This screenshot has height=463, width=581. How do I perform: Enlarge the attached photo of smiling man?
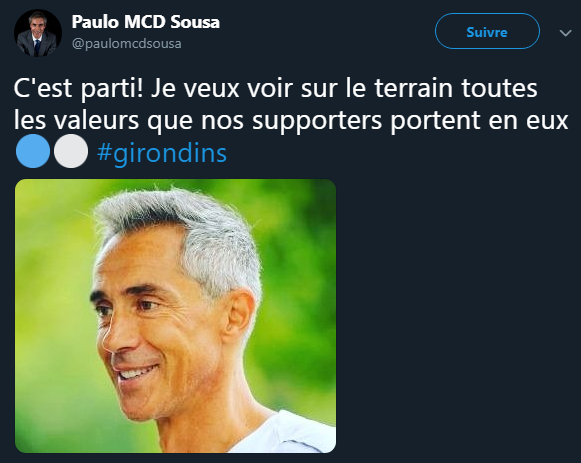pos(175,316)
